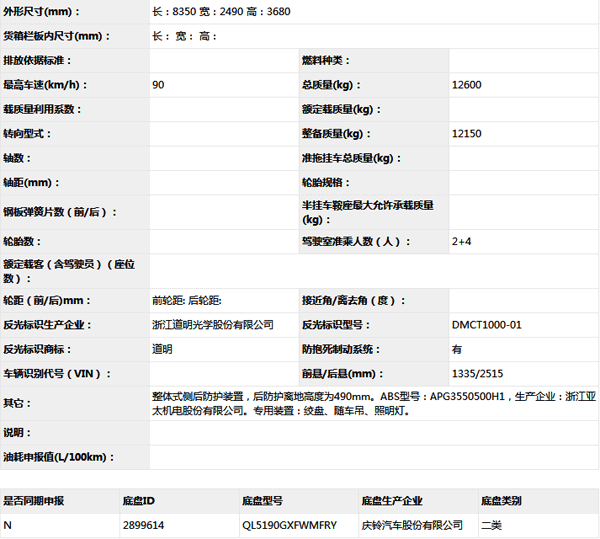Select manufacturer 浙江道明光学股份有限公司 cell
This screenshot has width=600, height=539.
click(x=212, y=325)
